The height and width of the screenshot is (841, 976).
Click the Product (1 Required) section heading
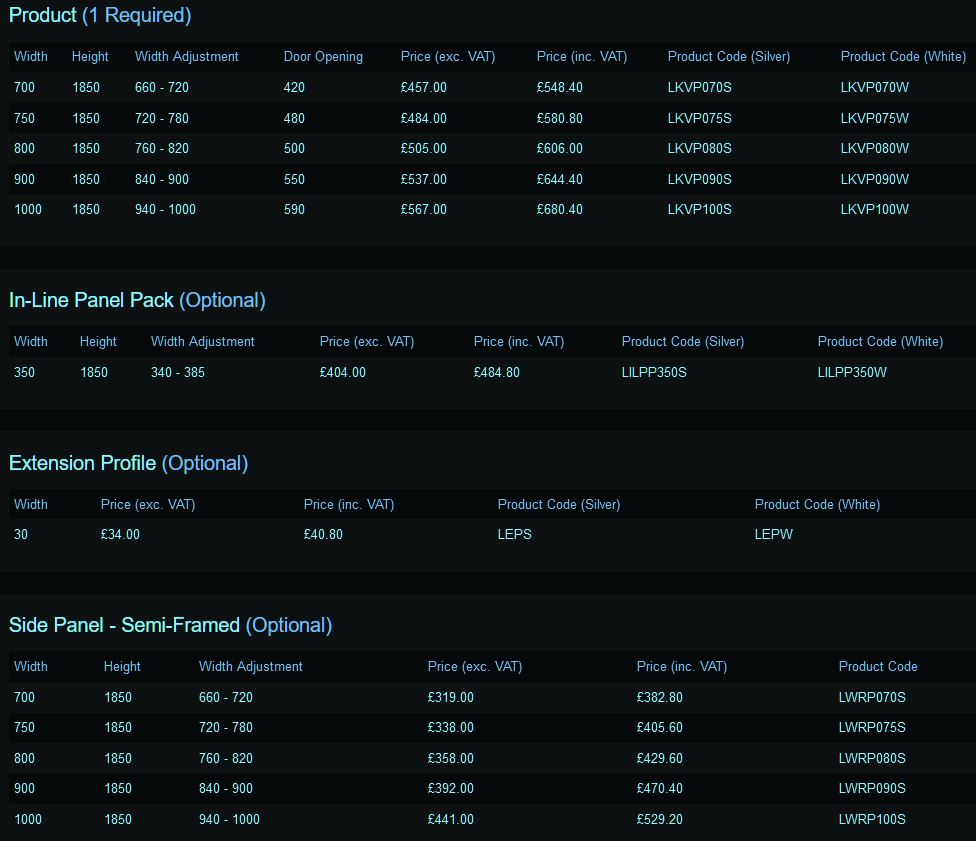click(x=100, y=15)
